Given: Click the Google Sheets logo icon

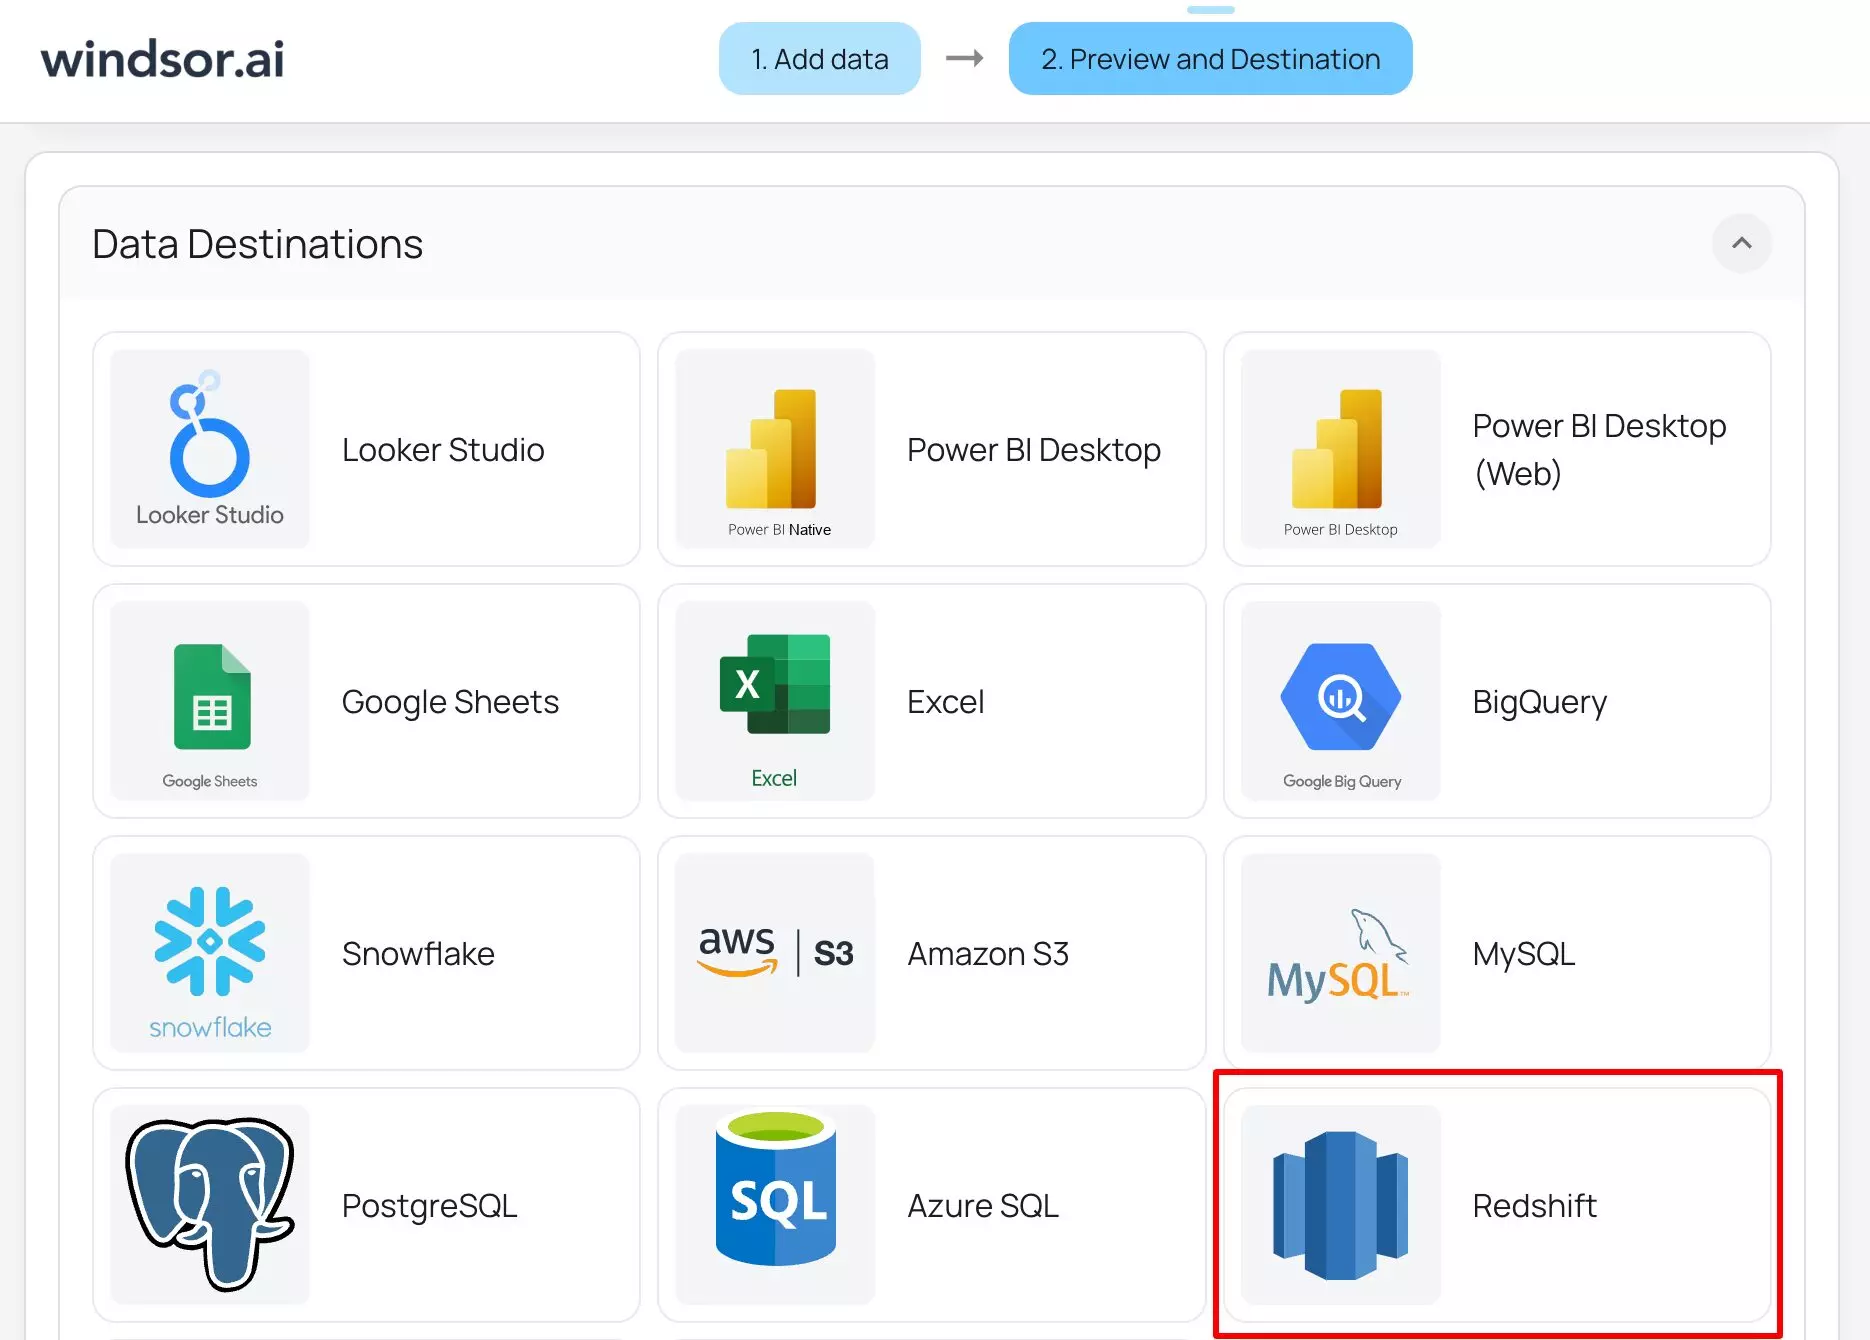Looking at the screenshot, I should click(210, 700).
